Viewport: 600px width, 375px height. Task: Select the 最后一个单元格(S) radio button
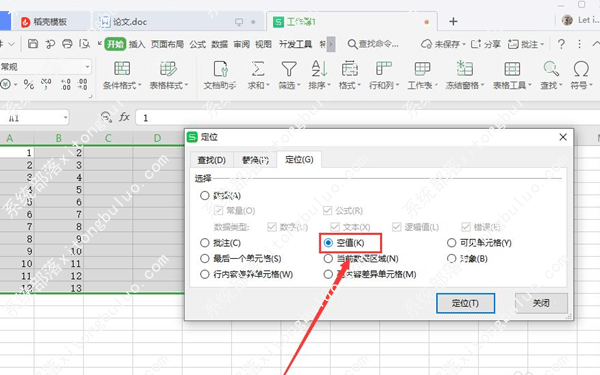205,259
